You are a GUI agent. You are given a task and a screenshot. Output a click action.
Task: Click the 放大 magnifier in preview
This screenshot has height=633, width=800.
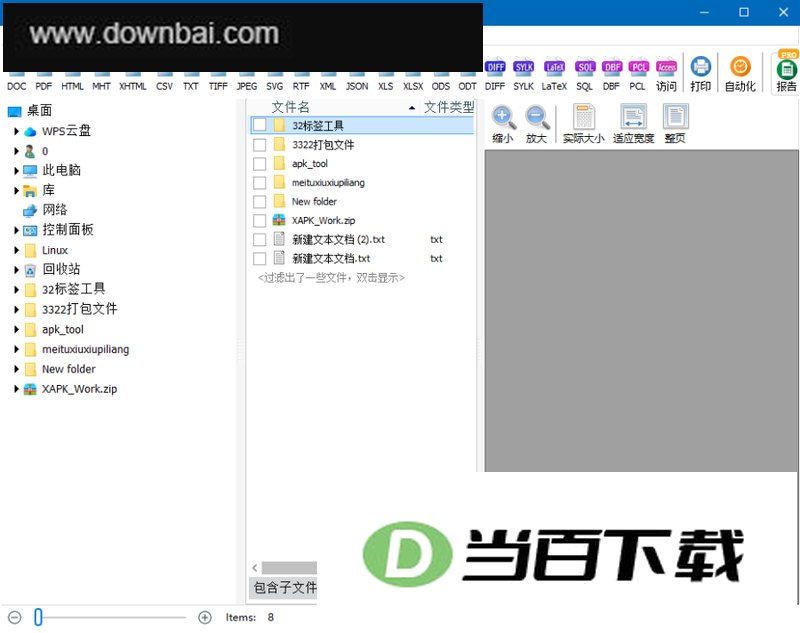pos(537,124)
